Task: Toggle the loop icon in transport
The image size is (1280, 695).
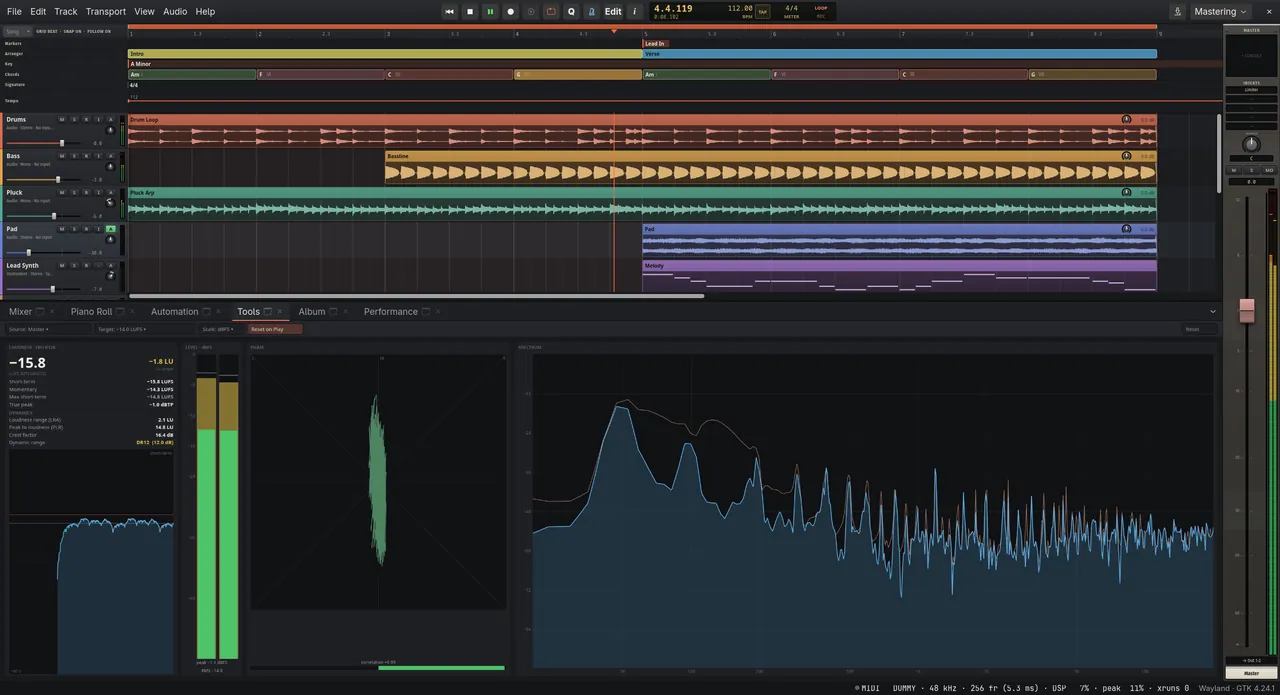Action: pyautogui.click(x=551, y=12)
